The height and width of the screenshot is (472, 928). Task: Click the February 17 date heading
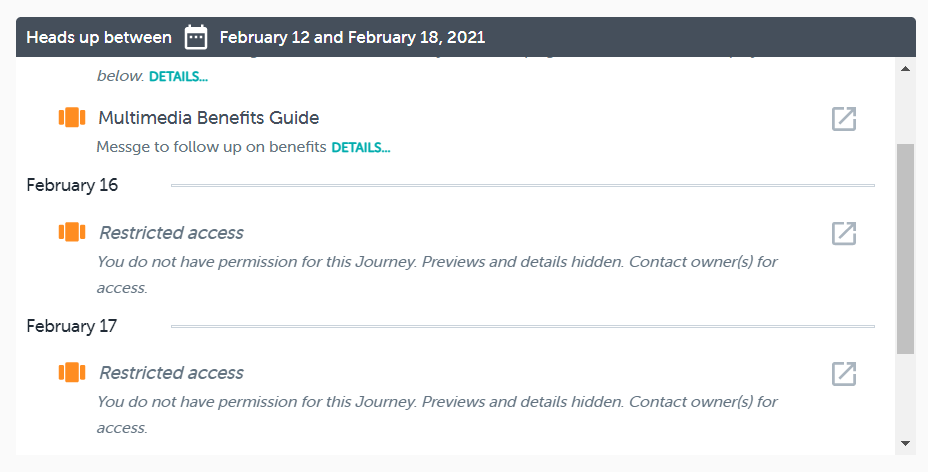tap(72, 326)
